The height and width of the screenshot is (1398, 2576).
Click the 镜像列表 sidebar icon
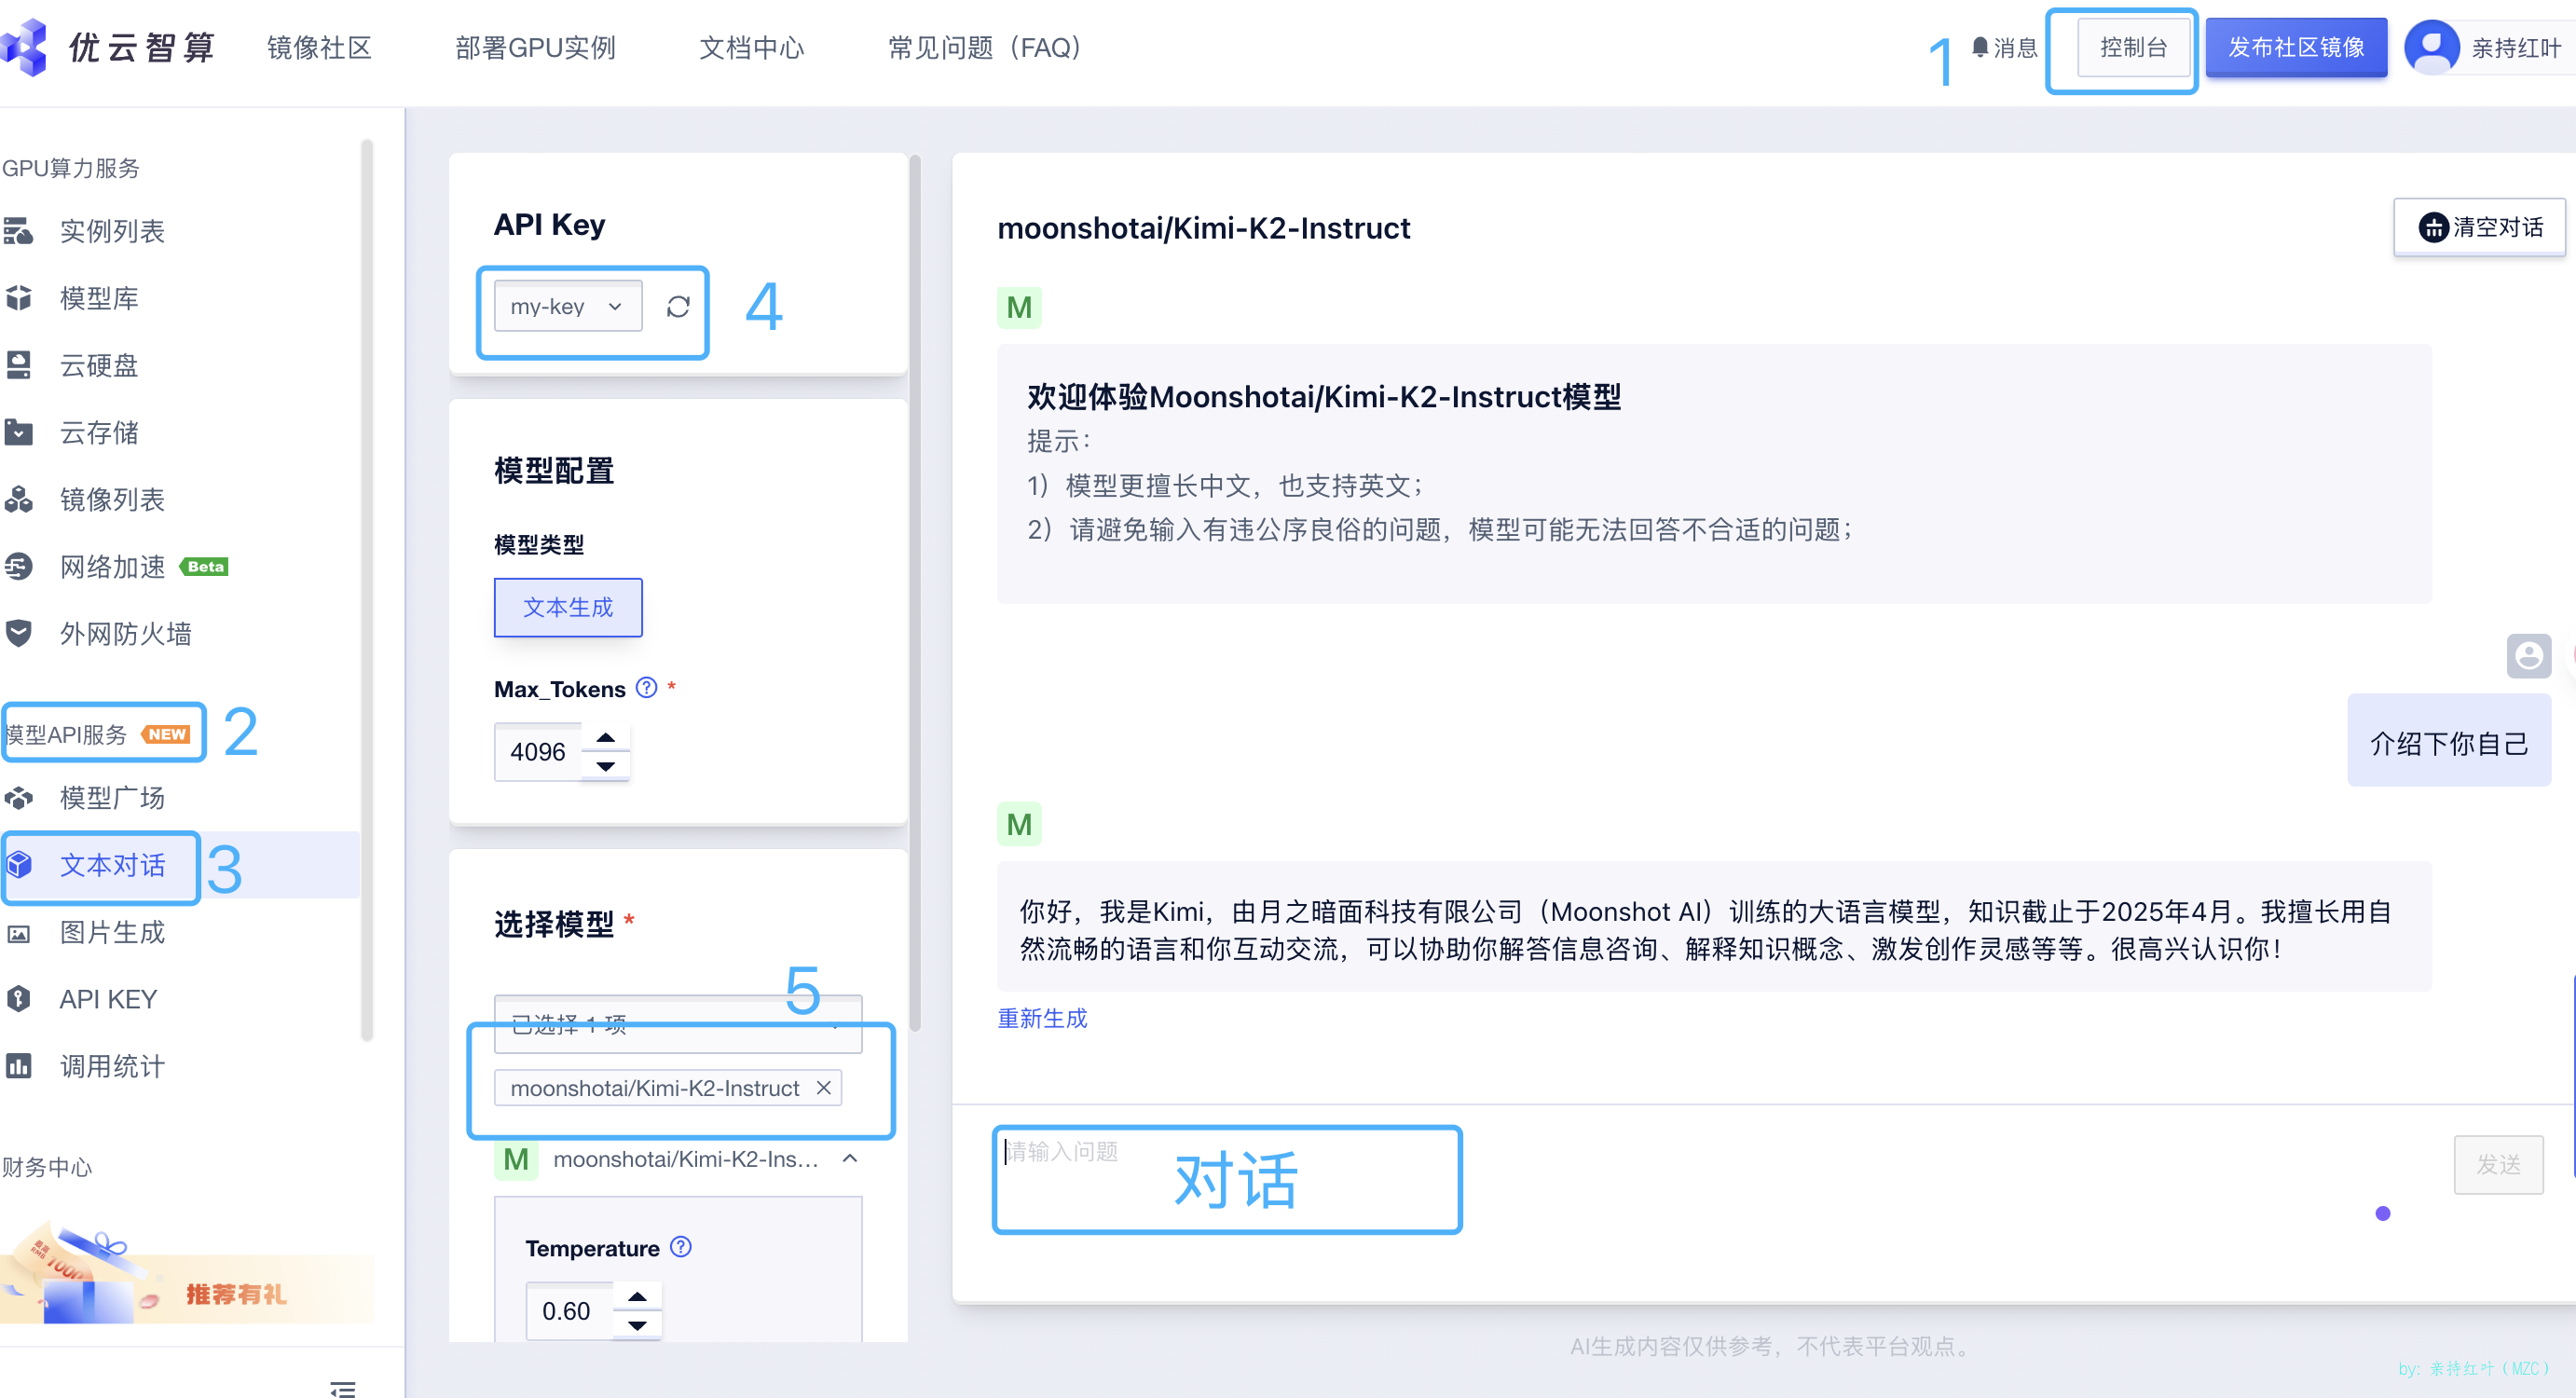(x=18, y=499)
